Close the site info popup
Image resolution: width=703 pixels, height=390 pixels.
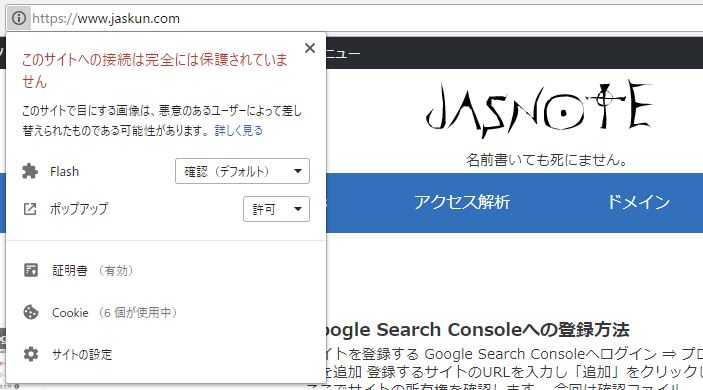[x=310, y=48]
